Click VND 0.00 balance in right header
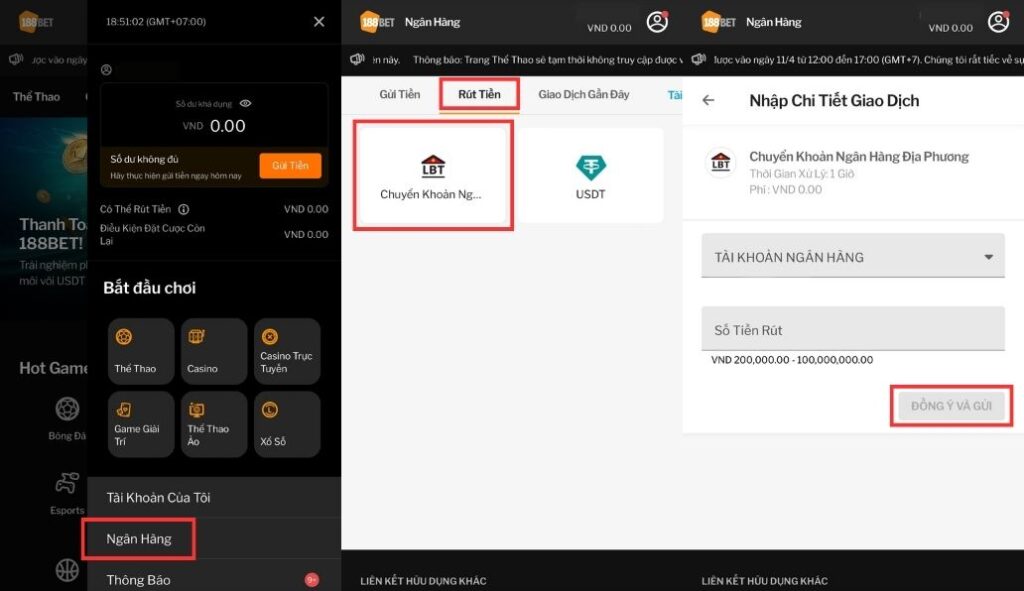The image size is (1024, 591). coord(950,28)
